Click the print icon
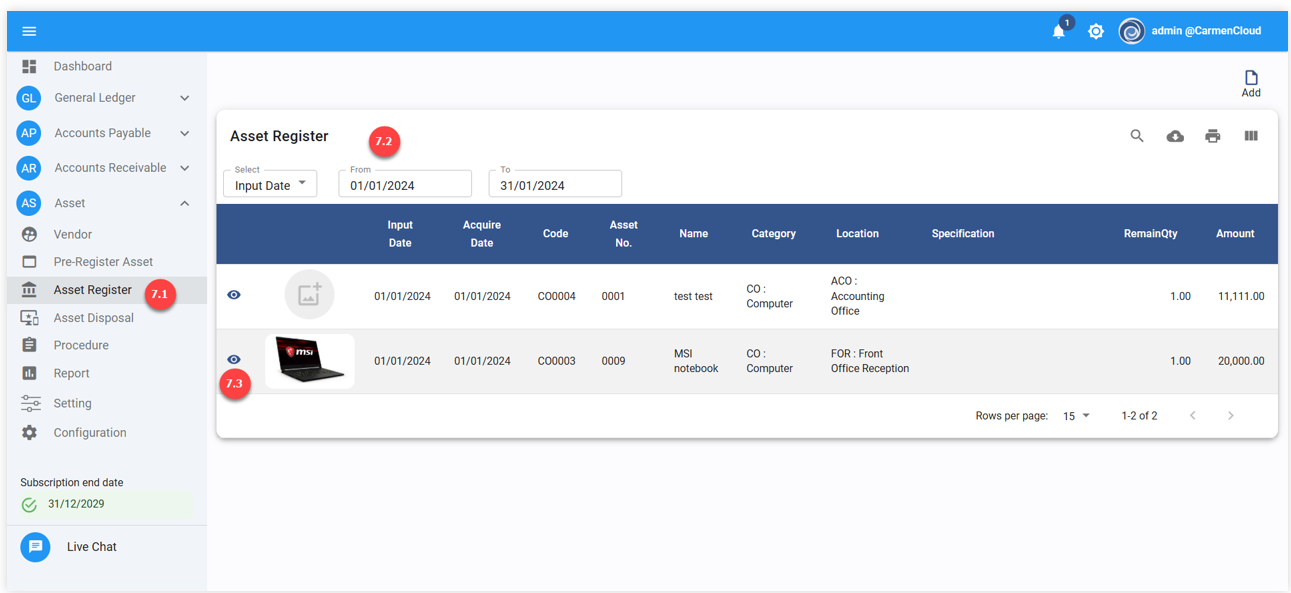Viewport: 1291px width, 593px height. click(x=1213, y=136)
